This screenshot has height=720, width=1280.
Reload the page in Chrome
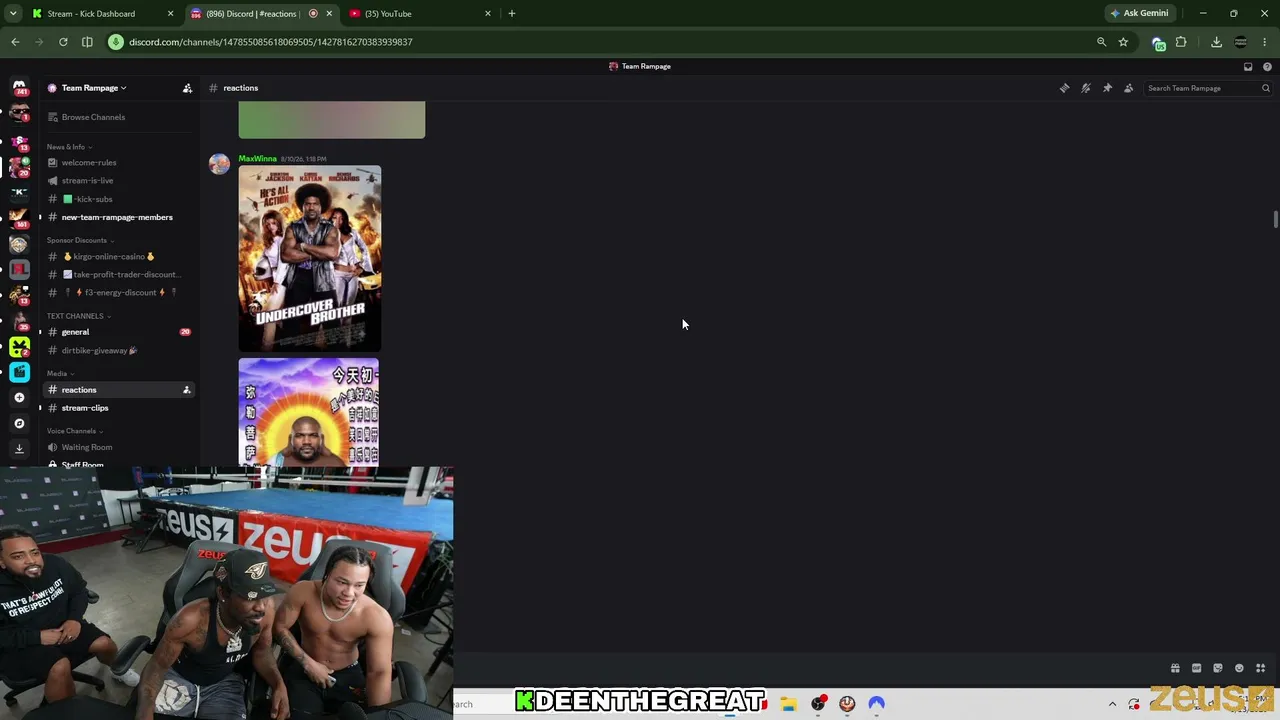[x=63, y=42]
